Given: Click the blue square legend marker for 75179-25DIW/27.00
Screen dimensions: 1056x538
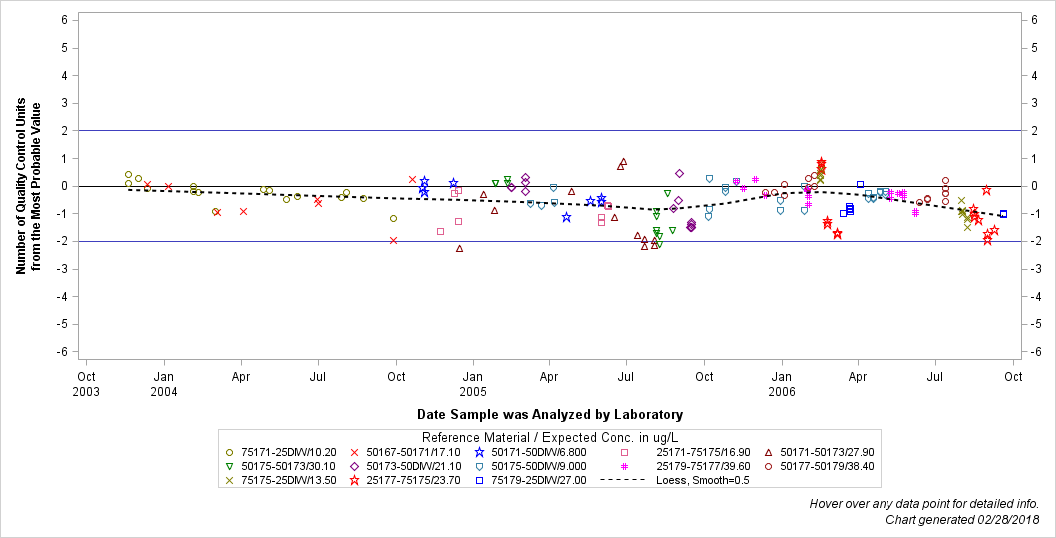Looking at the screenshot, I should click(x=480, y=480).
